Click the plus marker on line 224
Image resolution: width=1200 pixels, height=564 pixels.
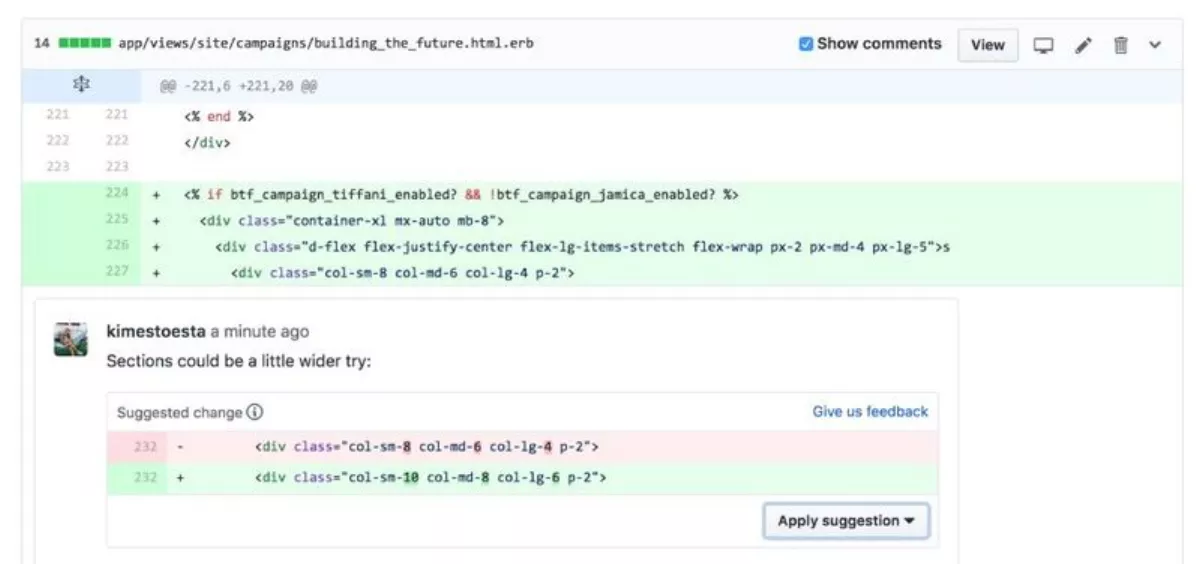pos(156,195)
